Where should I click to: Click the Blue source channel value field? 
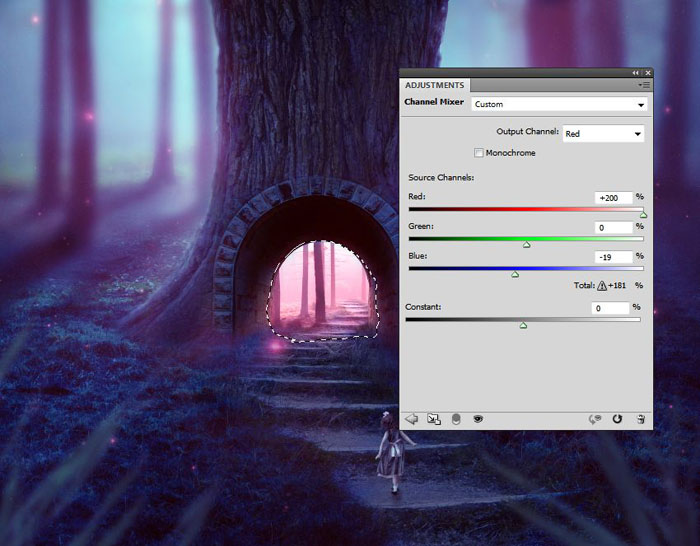612,257
